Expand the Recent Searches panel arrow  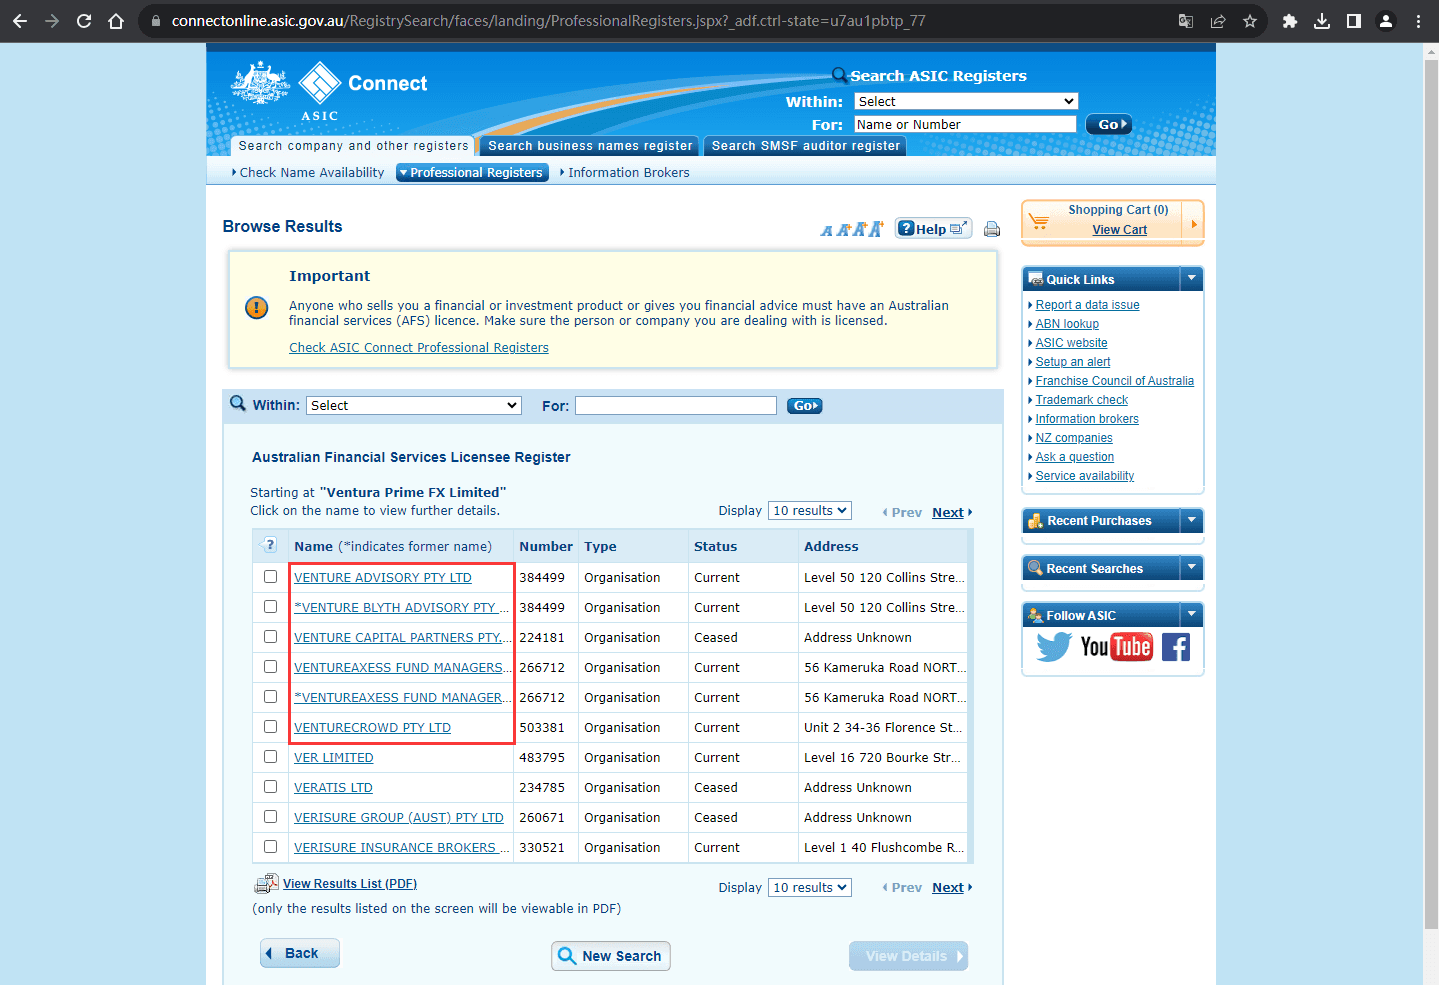pyautogui.click(x=1191, y=568)
